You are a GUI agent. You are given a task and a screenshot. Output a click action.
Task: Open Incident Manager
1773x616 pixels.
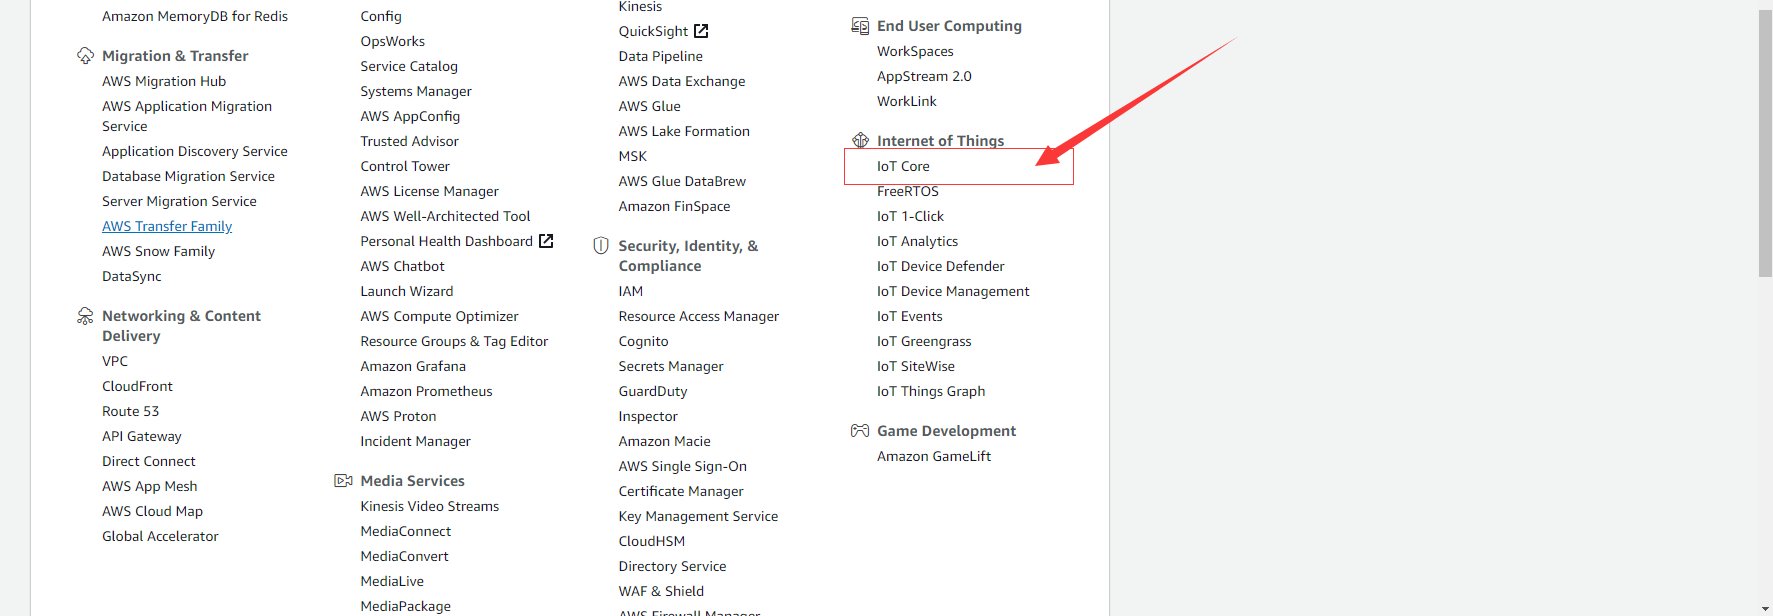tap(416, 441)
